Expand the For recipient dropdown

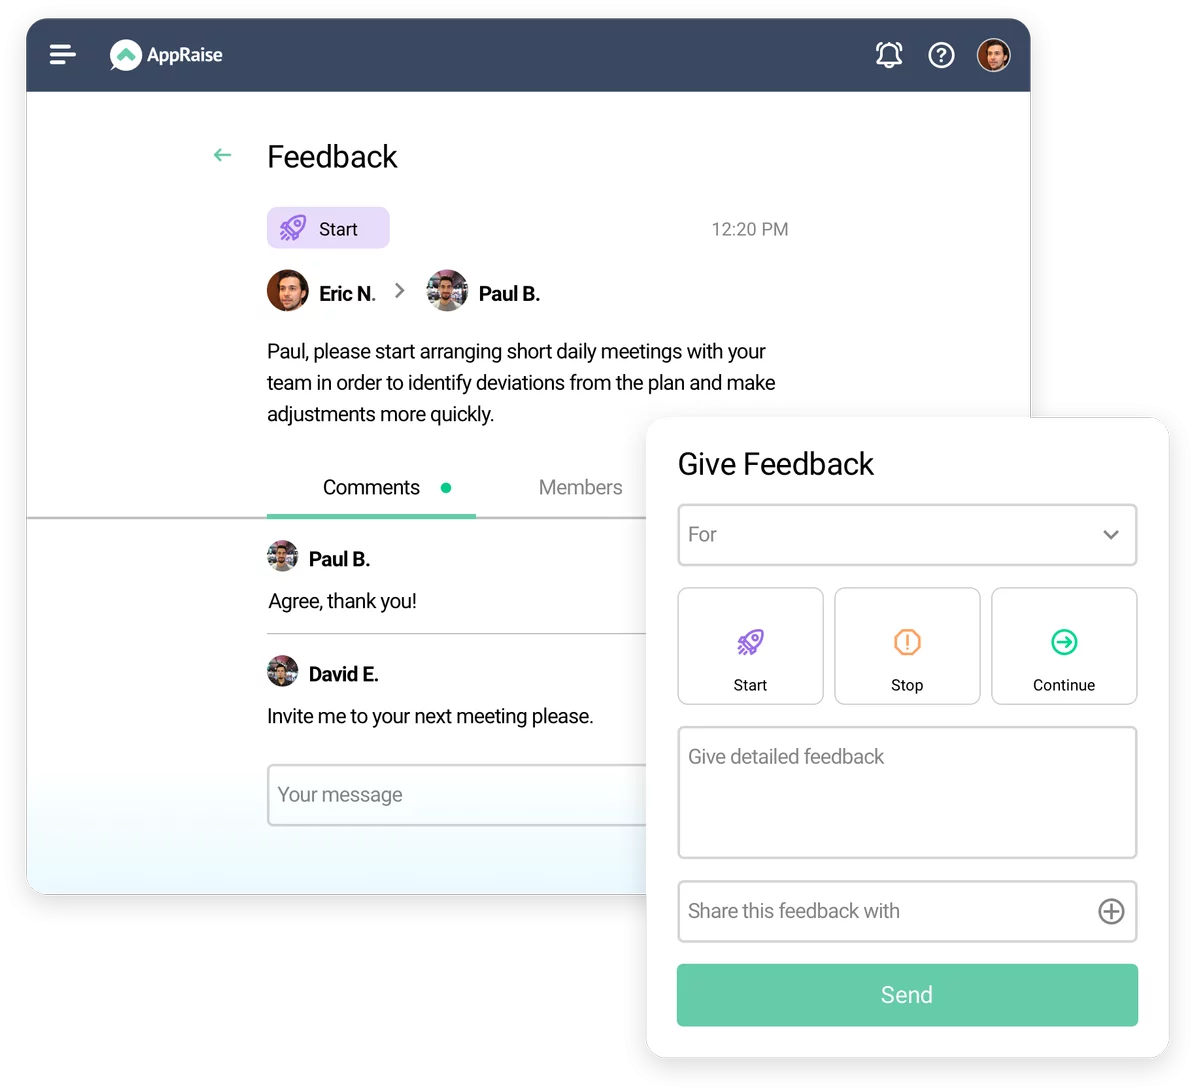pyautogui.click(x=907, y=535)
